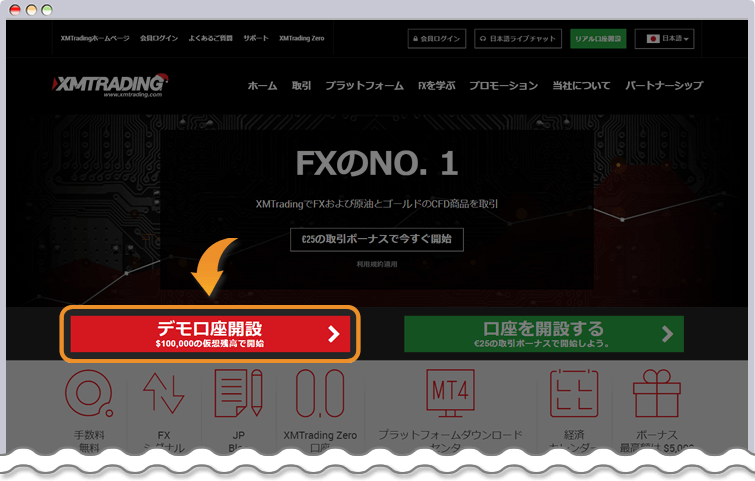Click the €25の取引ボーナスで今すぐ開始 button

(x=377, y=239)
